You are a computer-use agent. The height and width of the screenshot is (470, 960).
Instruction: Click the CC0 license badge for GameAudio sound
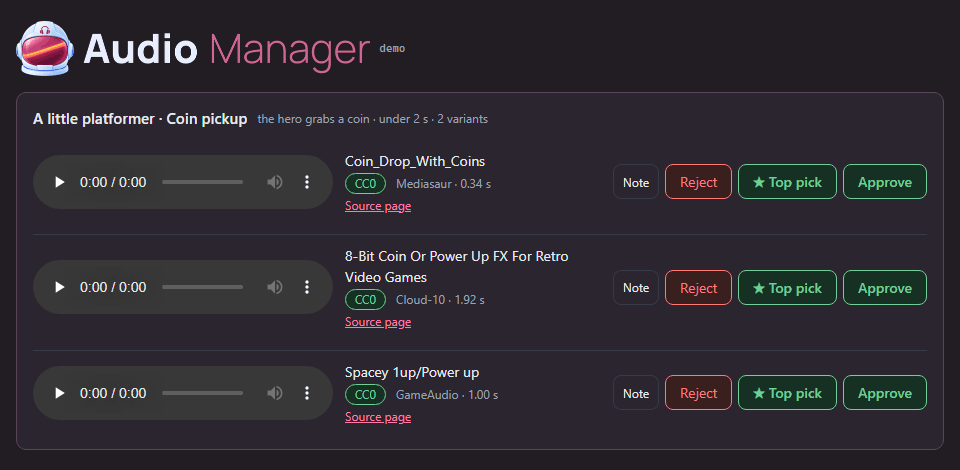click(366, 395)
